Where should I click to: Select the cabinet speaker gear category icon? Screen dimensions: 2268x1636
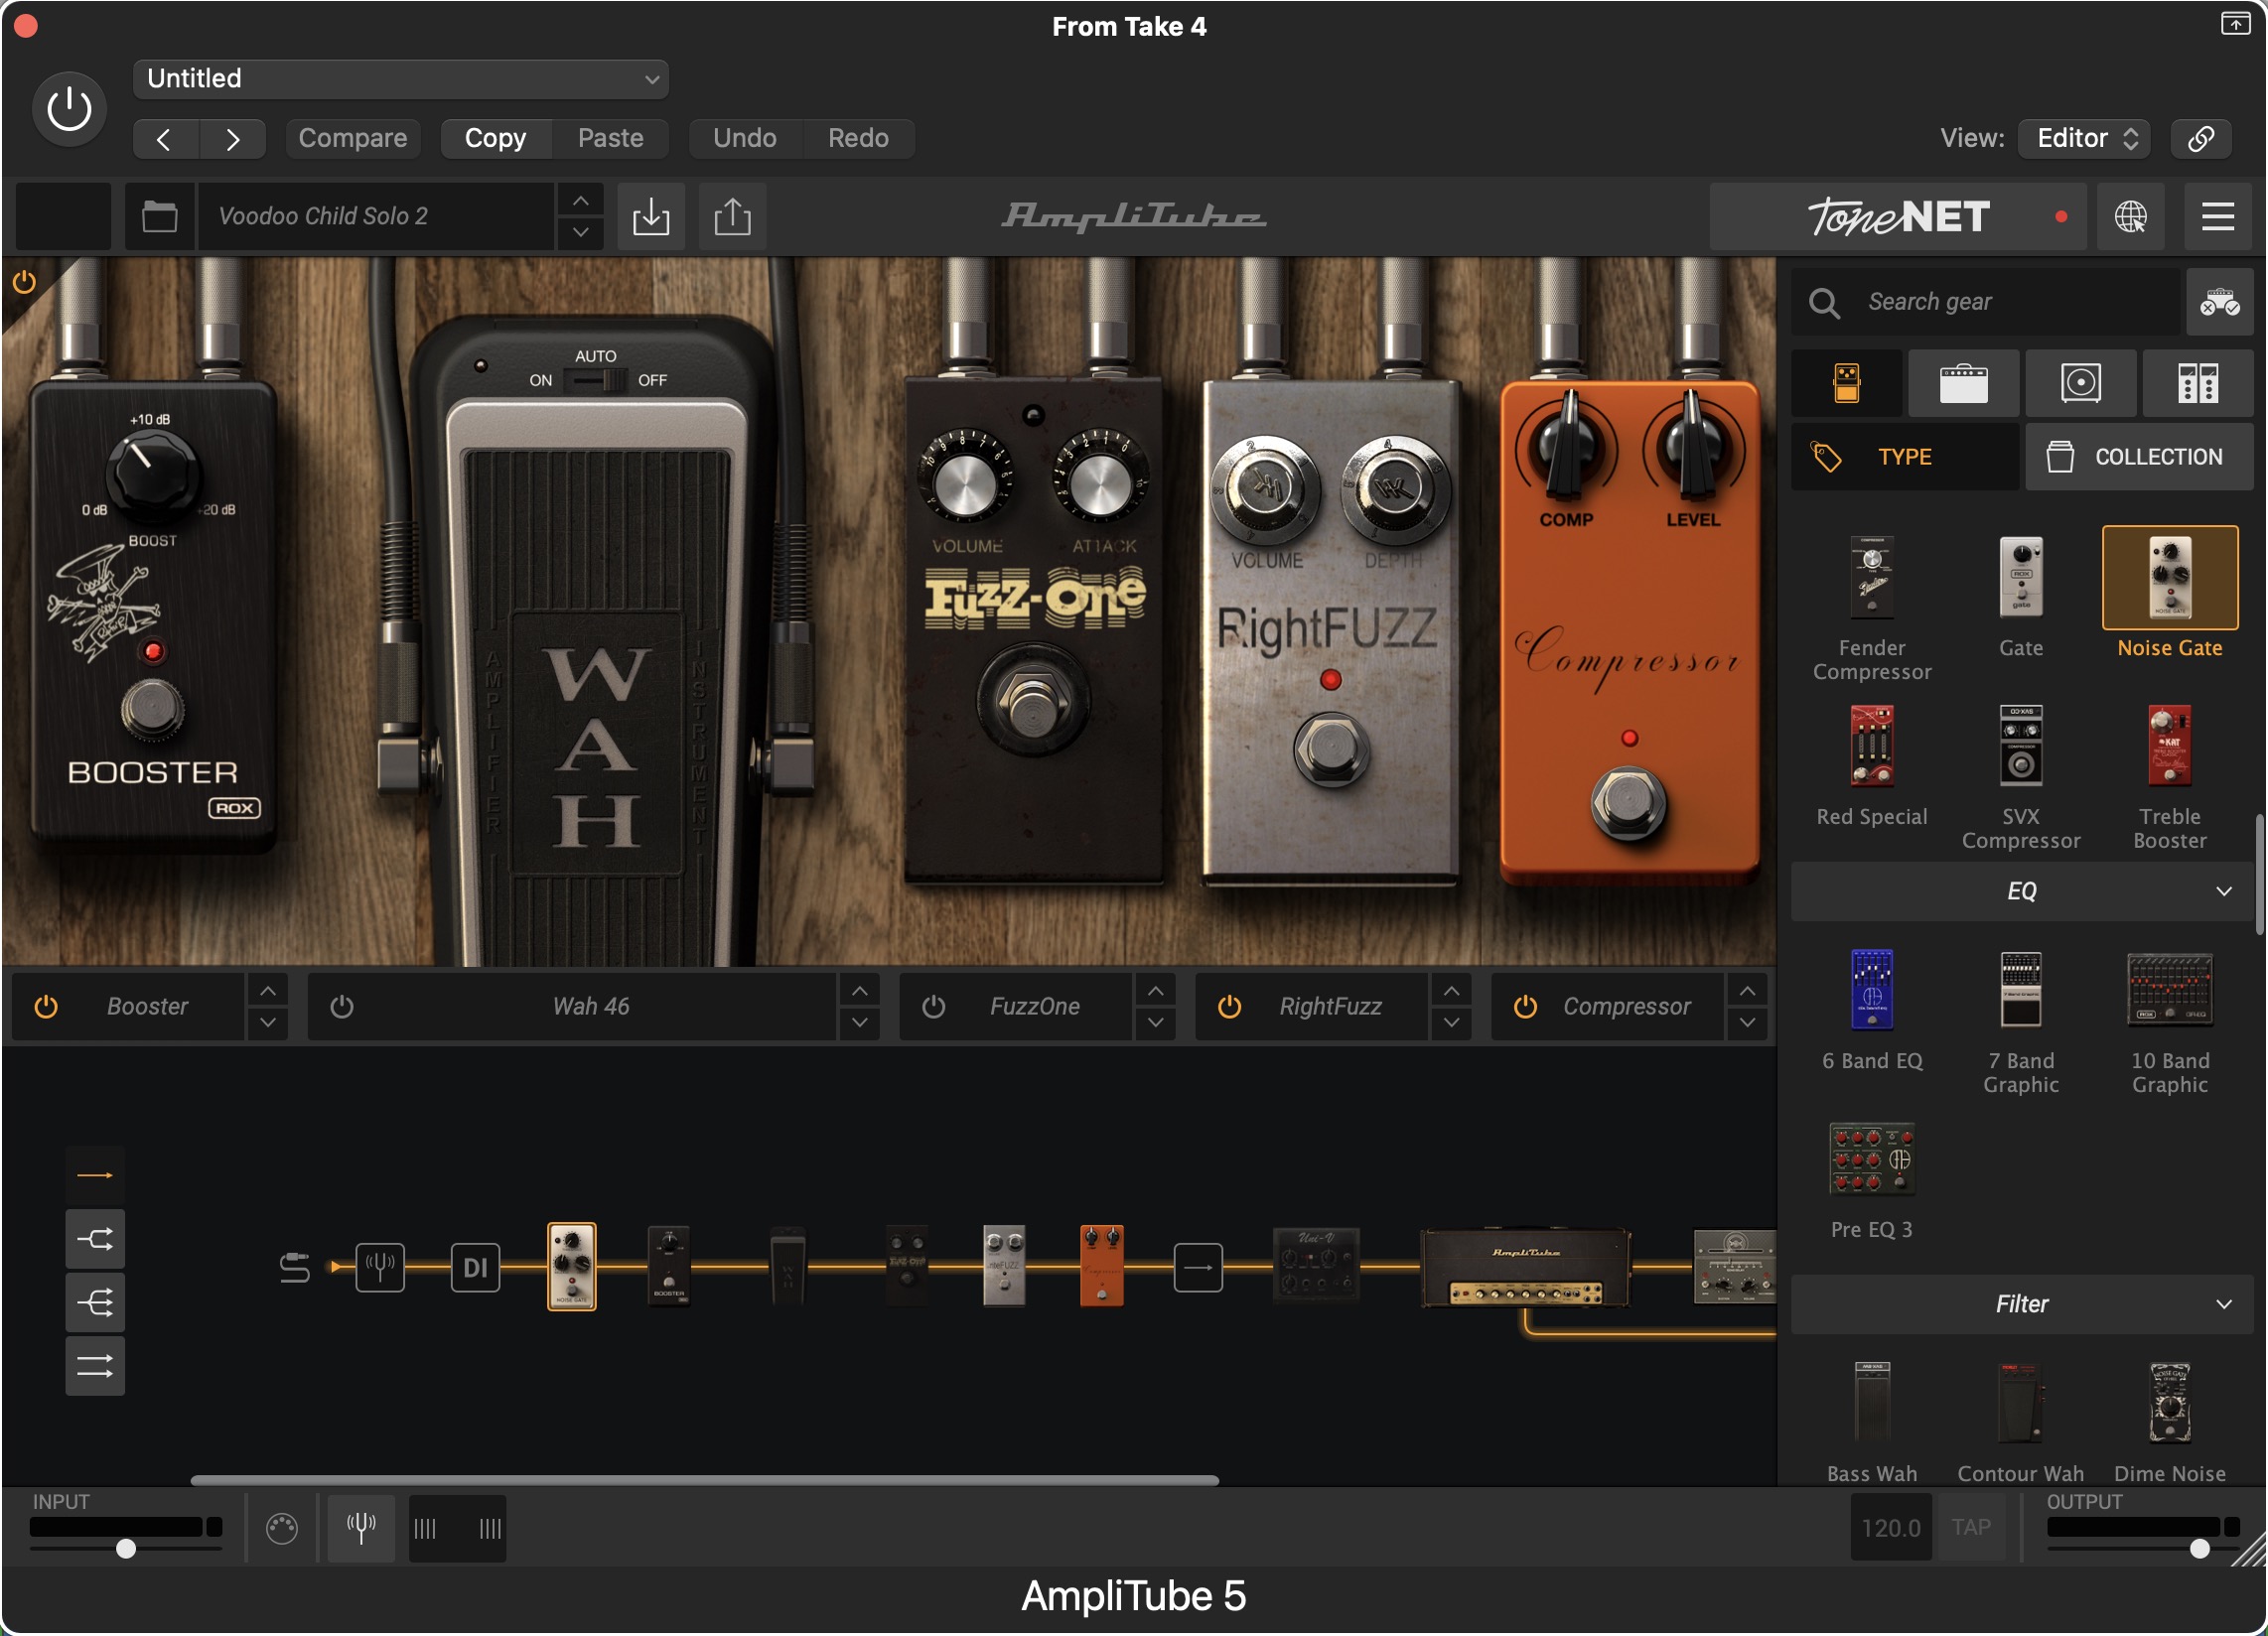(x=2080, y=383)
